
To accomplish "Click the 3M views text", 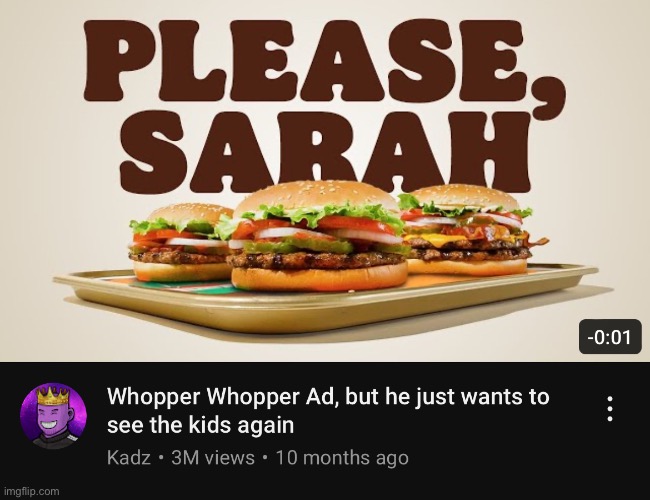I will (x=213, y=458).
